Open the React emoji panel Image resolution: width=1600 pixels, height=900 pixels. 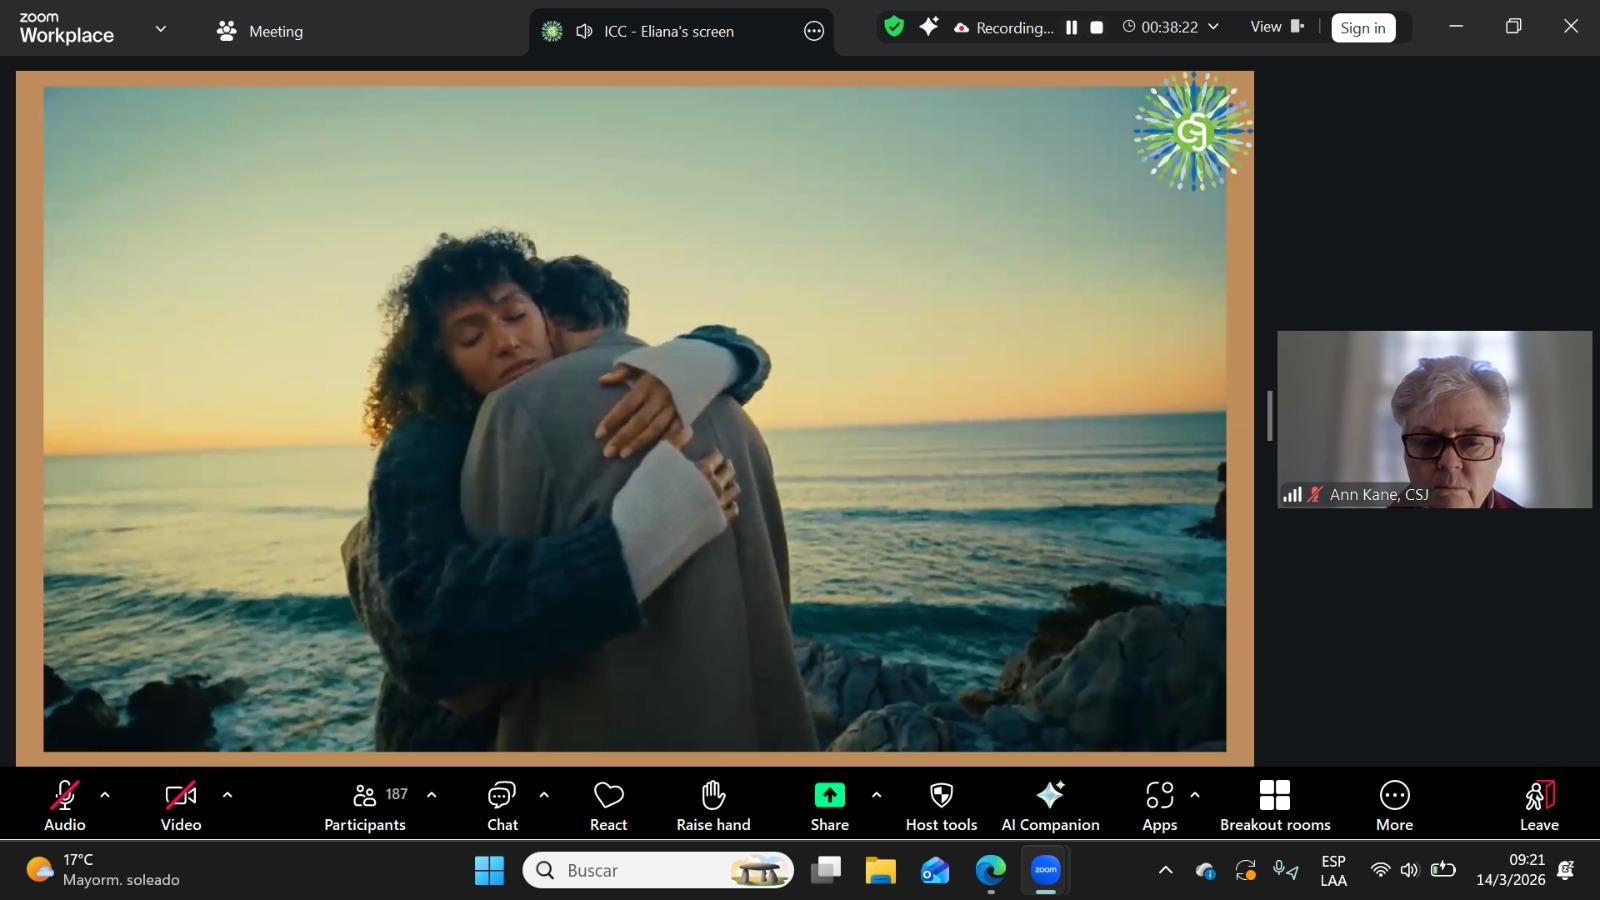point(608,805)
